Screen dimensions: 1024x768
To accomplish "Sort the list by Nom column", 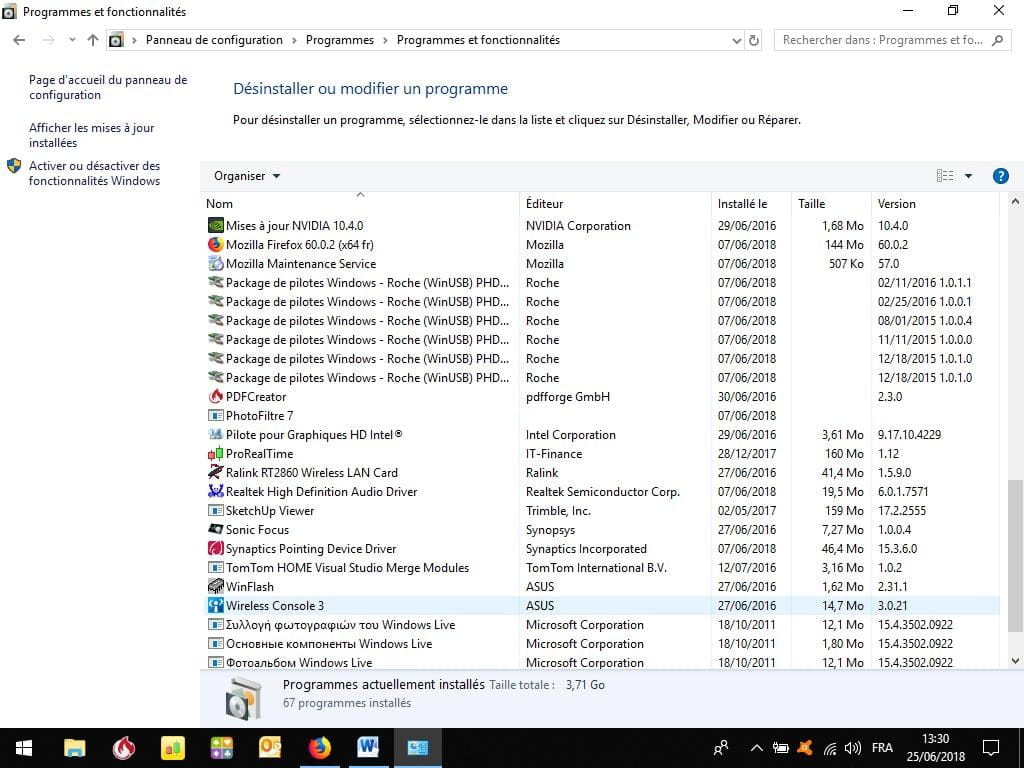I will 360,203.
